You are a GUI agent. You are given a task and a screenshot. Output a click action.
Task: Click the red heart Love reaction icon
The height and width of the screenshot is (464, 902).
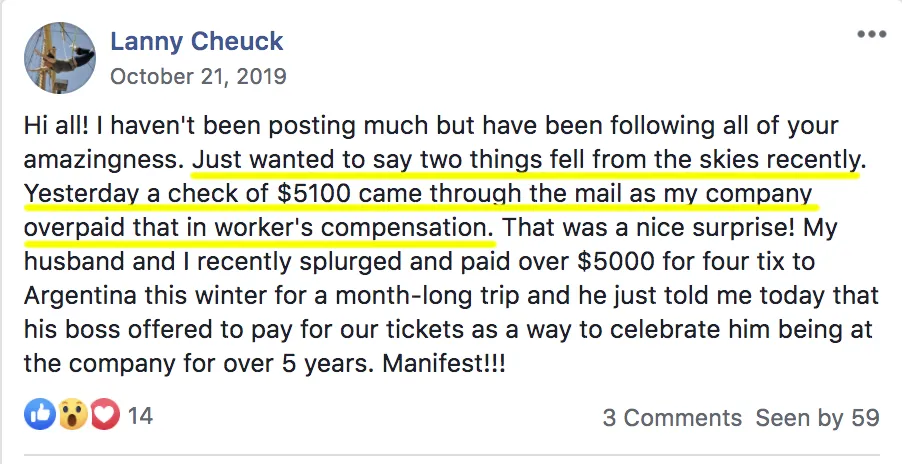click(x=105, y=415)
